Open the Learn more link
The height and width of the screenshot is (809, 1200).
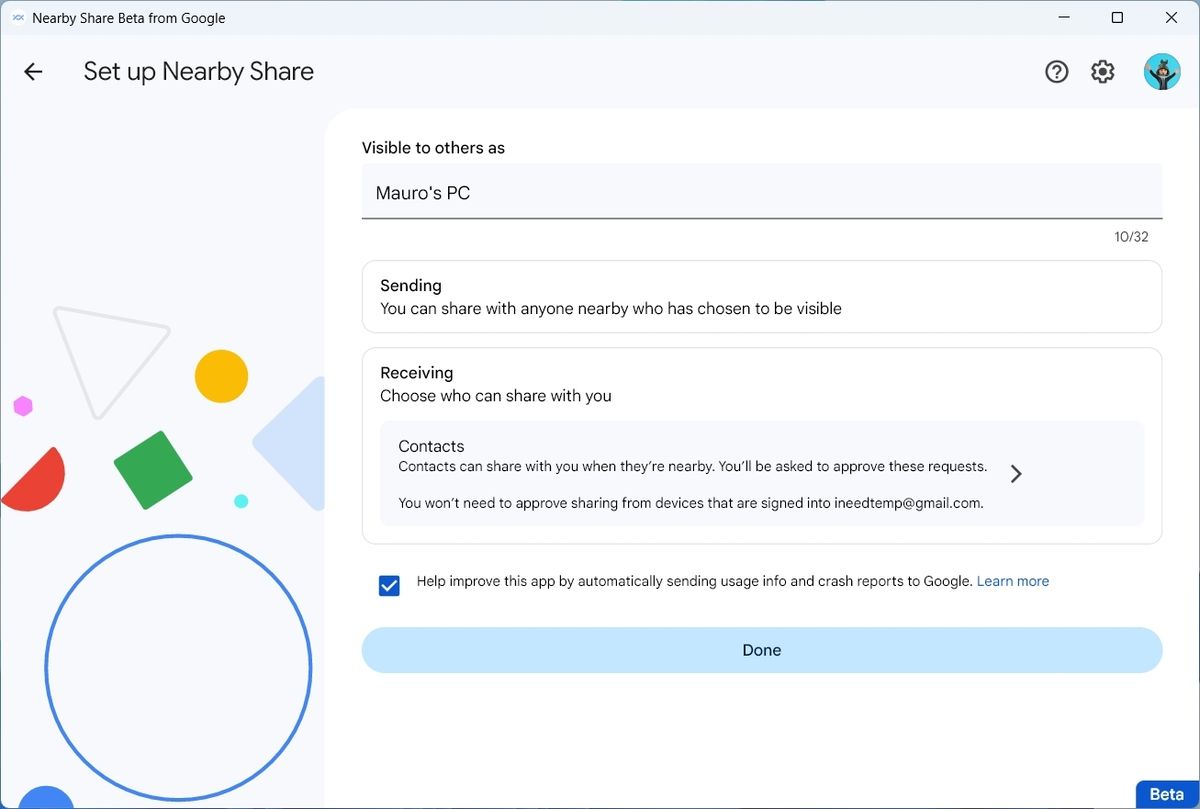click(1012, 580)
